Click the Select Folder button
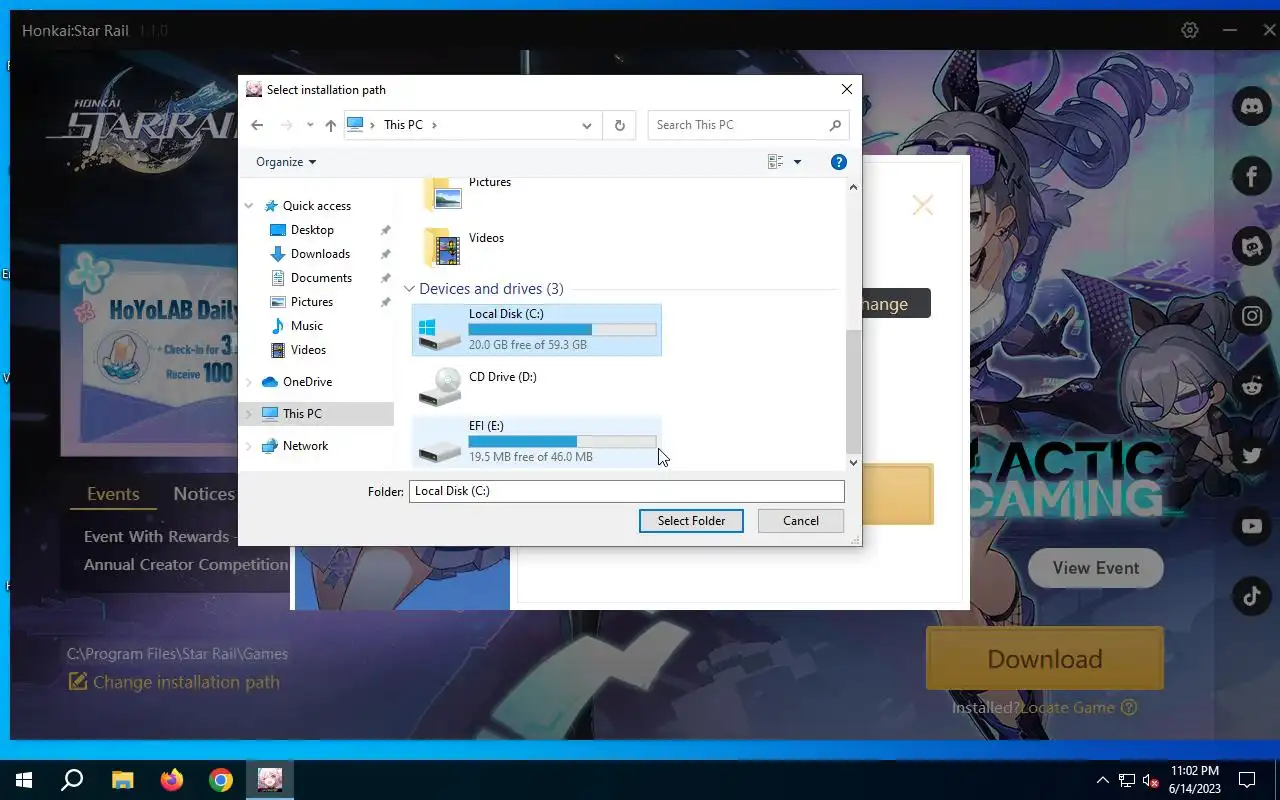Image resolution: width=1280 pixels, height=800 pixels. point(691,521)
